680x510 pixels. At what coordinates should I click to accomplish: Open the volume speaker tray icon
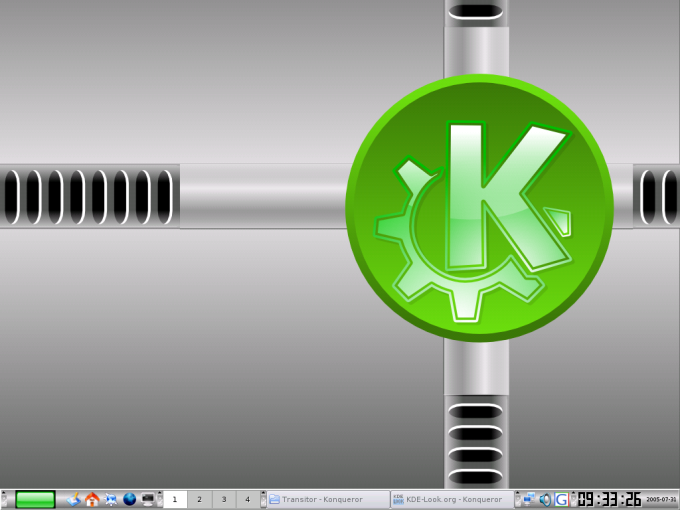pyautogui.click(x=545, y=499)
